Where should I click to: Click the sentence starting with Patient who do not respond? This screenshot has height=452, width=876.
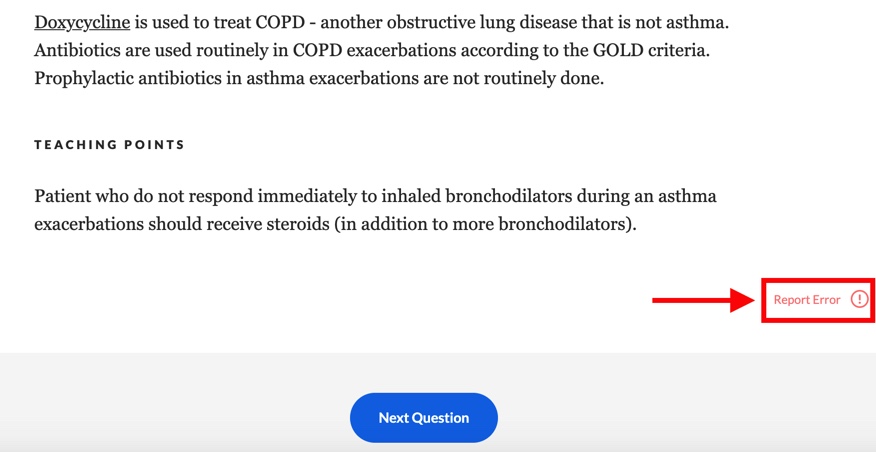pyautogui.click(x=375, y=211)
